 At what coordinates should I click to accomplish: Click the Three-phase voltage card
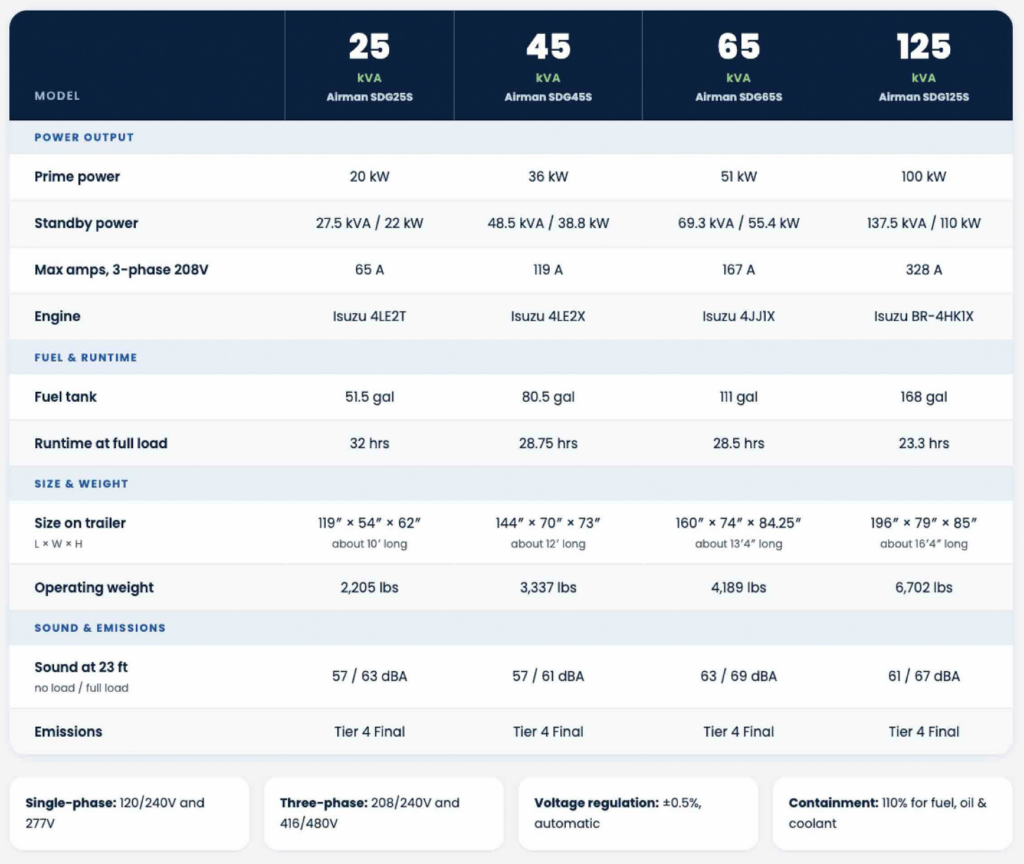click(x=384, y=814)
